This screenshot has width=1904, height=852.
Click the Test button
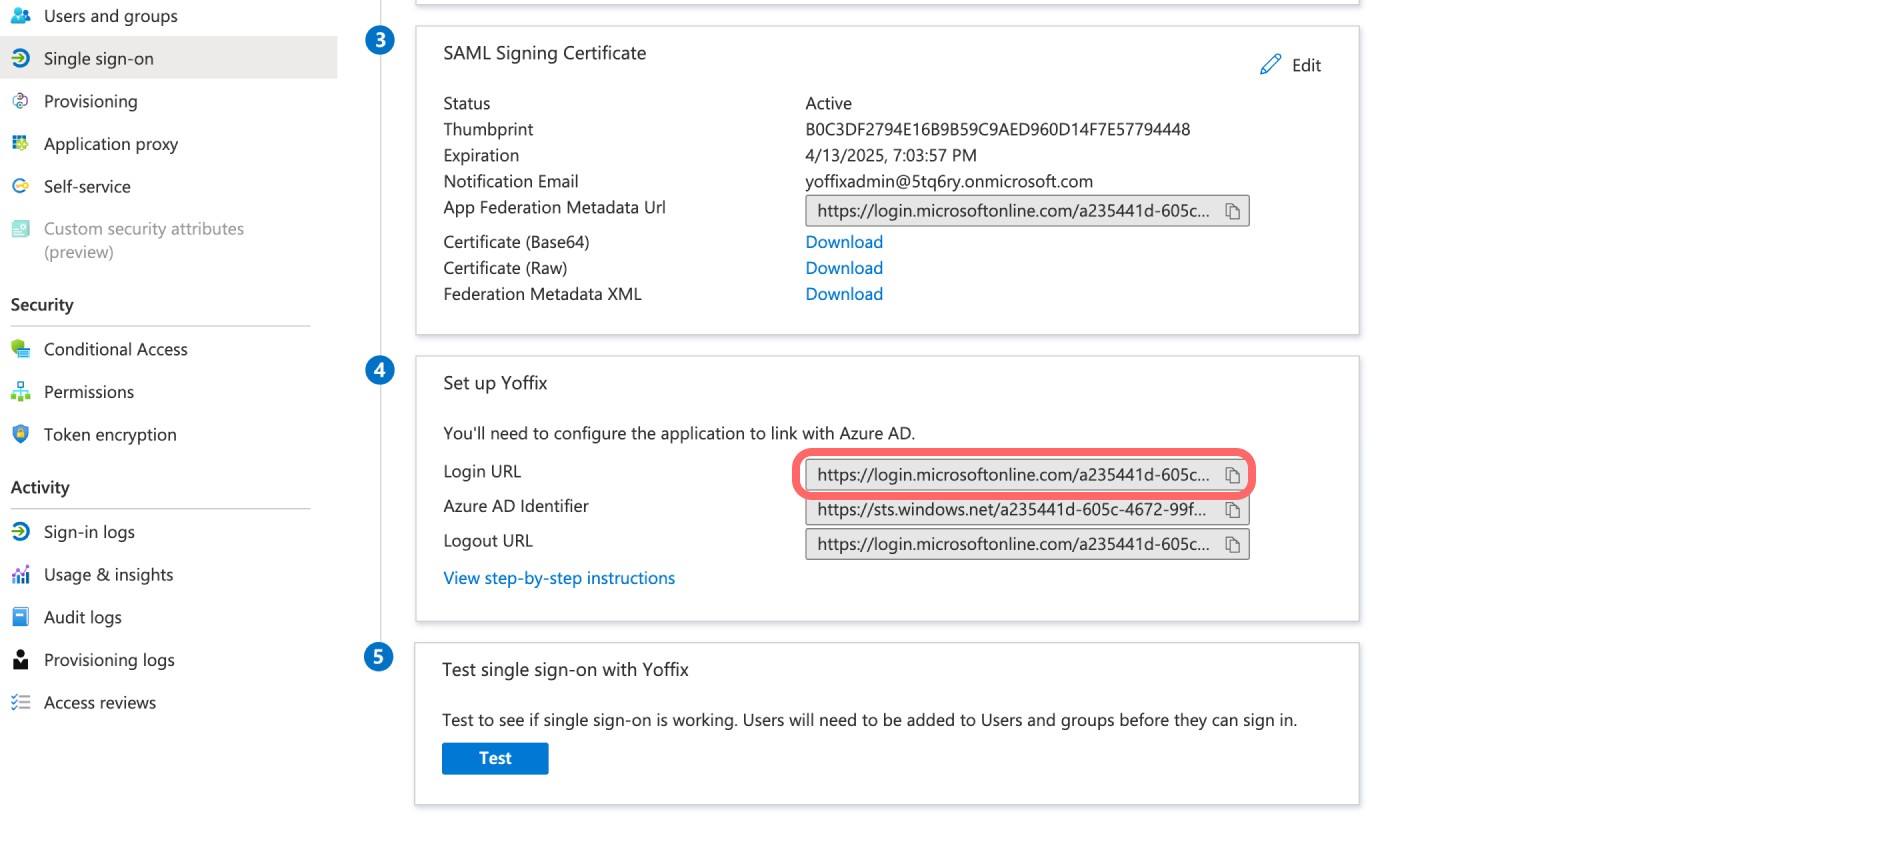click(x=495, y=758)
